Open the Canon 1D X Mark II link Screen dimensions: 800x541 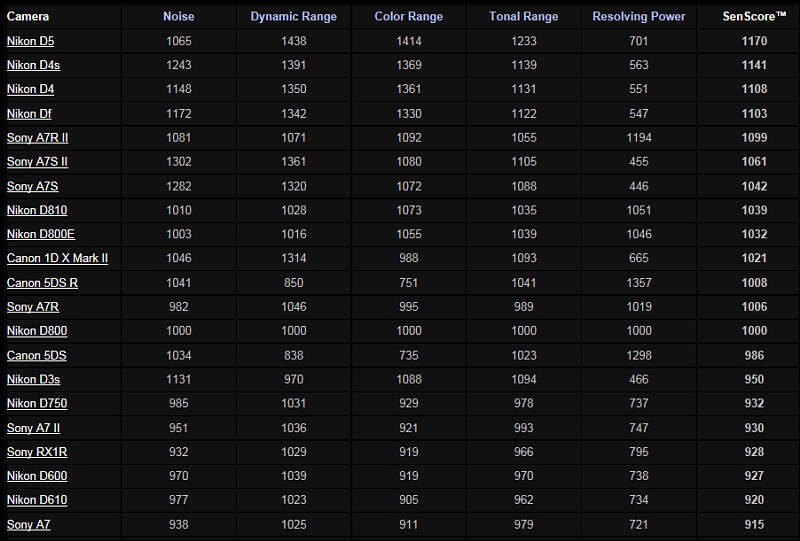[x=58, y=258]
